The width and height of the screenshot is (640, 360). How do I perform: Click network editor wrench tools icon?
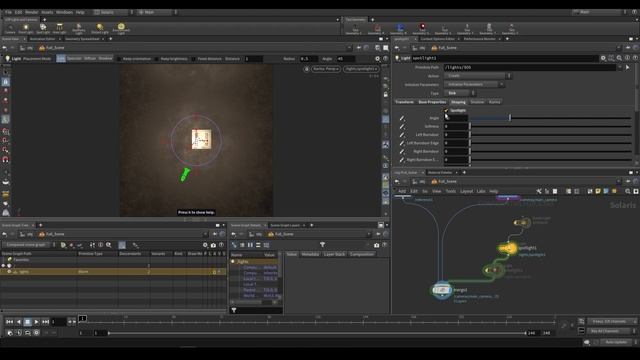click(539, 191)
